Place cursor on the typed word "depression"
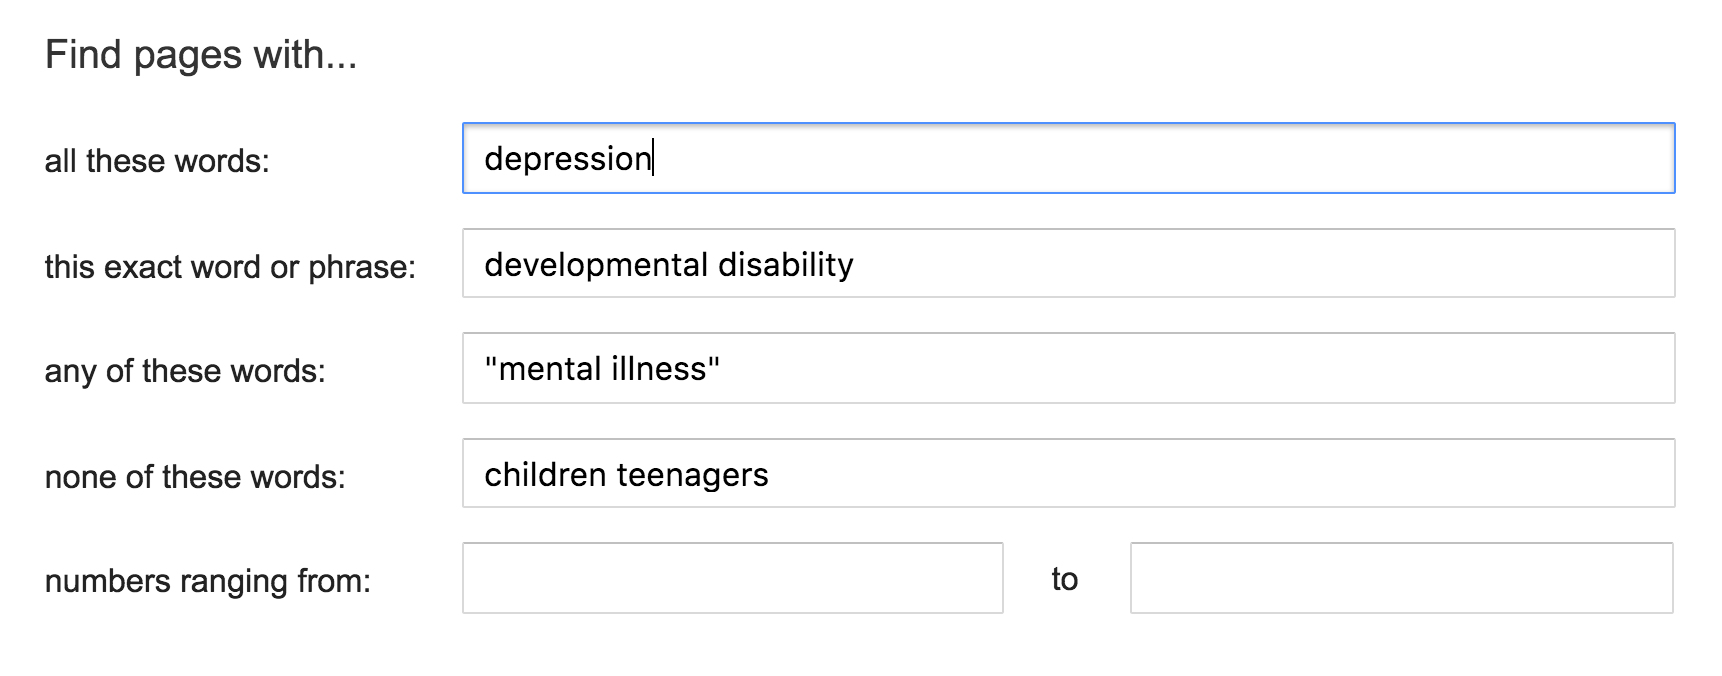The height and width of the screenshot is (676, 1722). click(x=567, y=159)
